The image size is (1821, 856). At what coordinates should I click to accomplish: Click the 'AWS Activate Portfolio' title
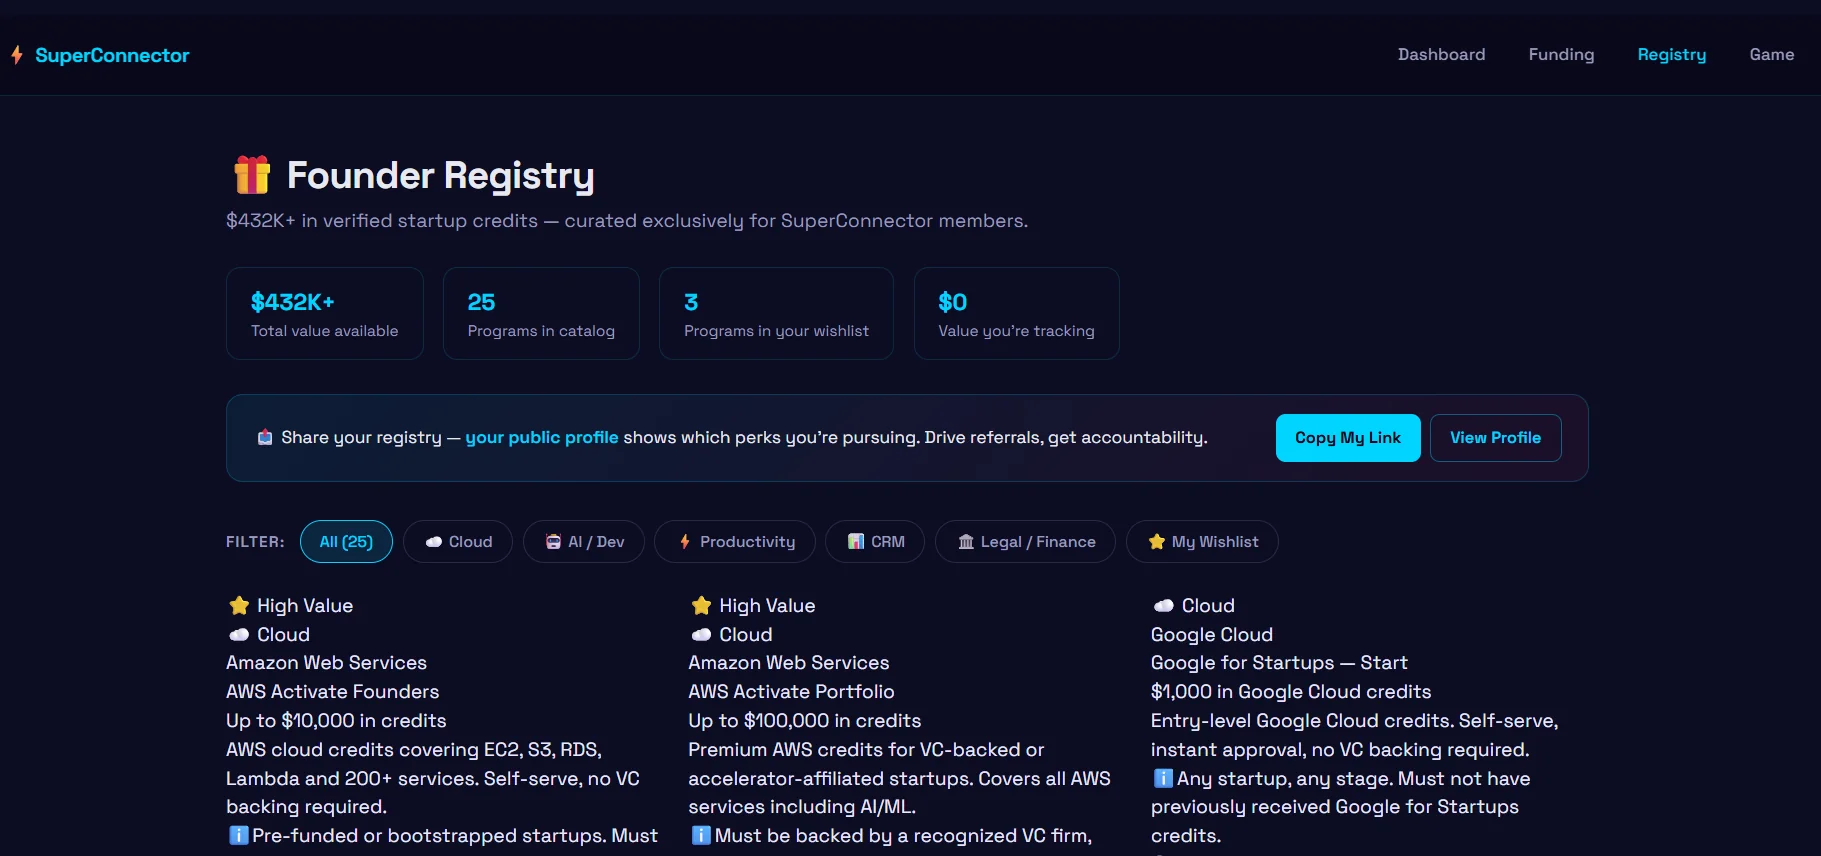pyautogui.click(x=791, y=692)
